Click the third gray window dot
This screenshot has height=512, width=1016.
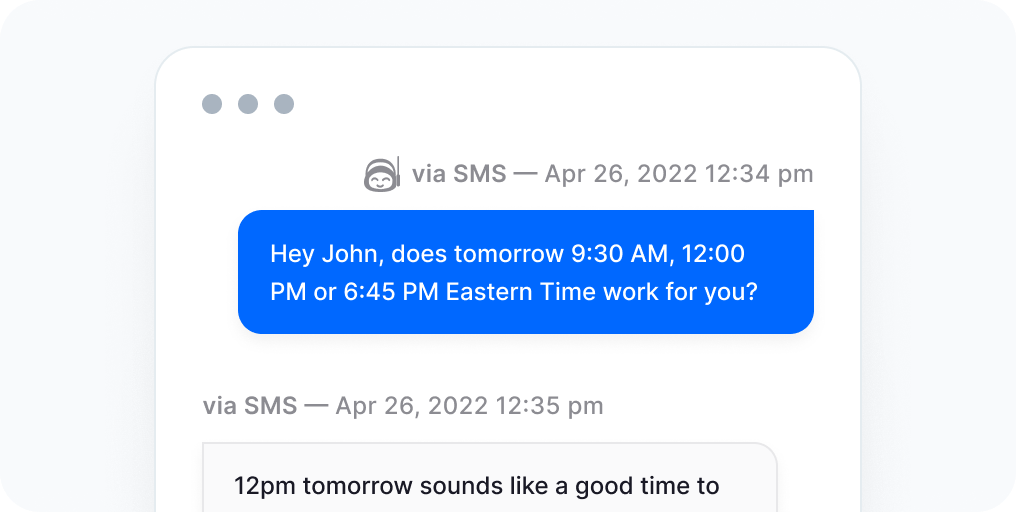coord(284,104)
